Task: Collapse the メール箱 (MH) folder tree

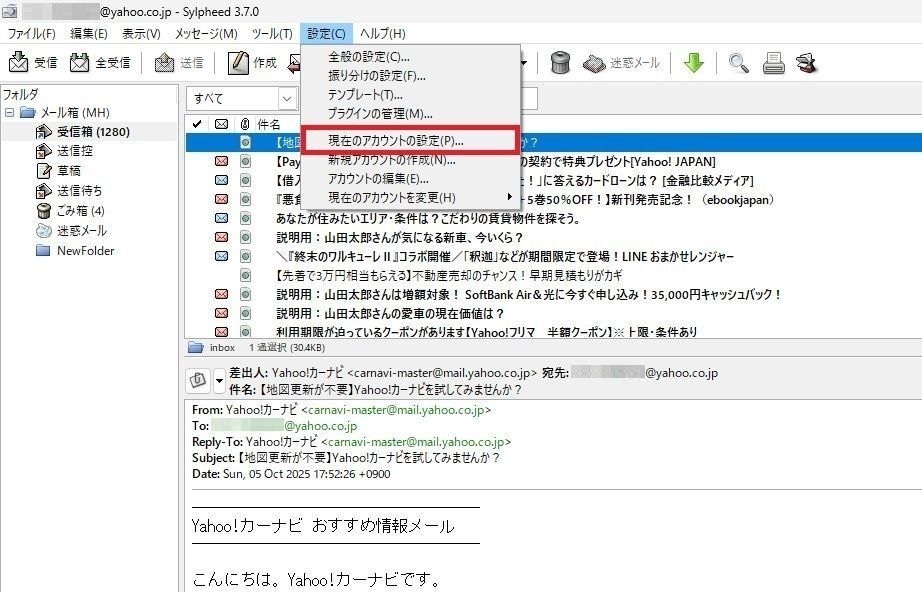Action: coord(9,112)
